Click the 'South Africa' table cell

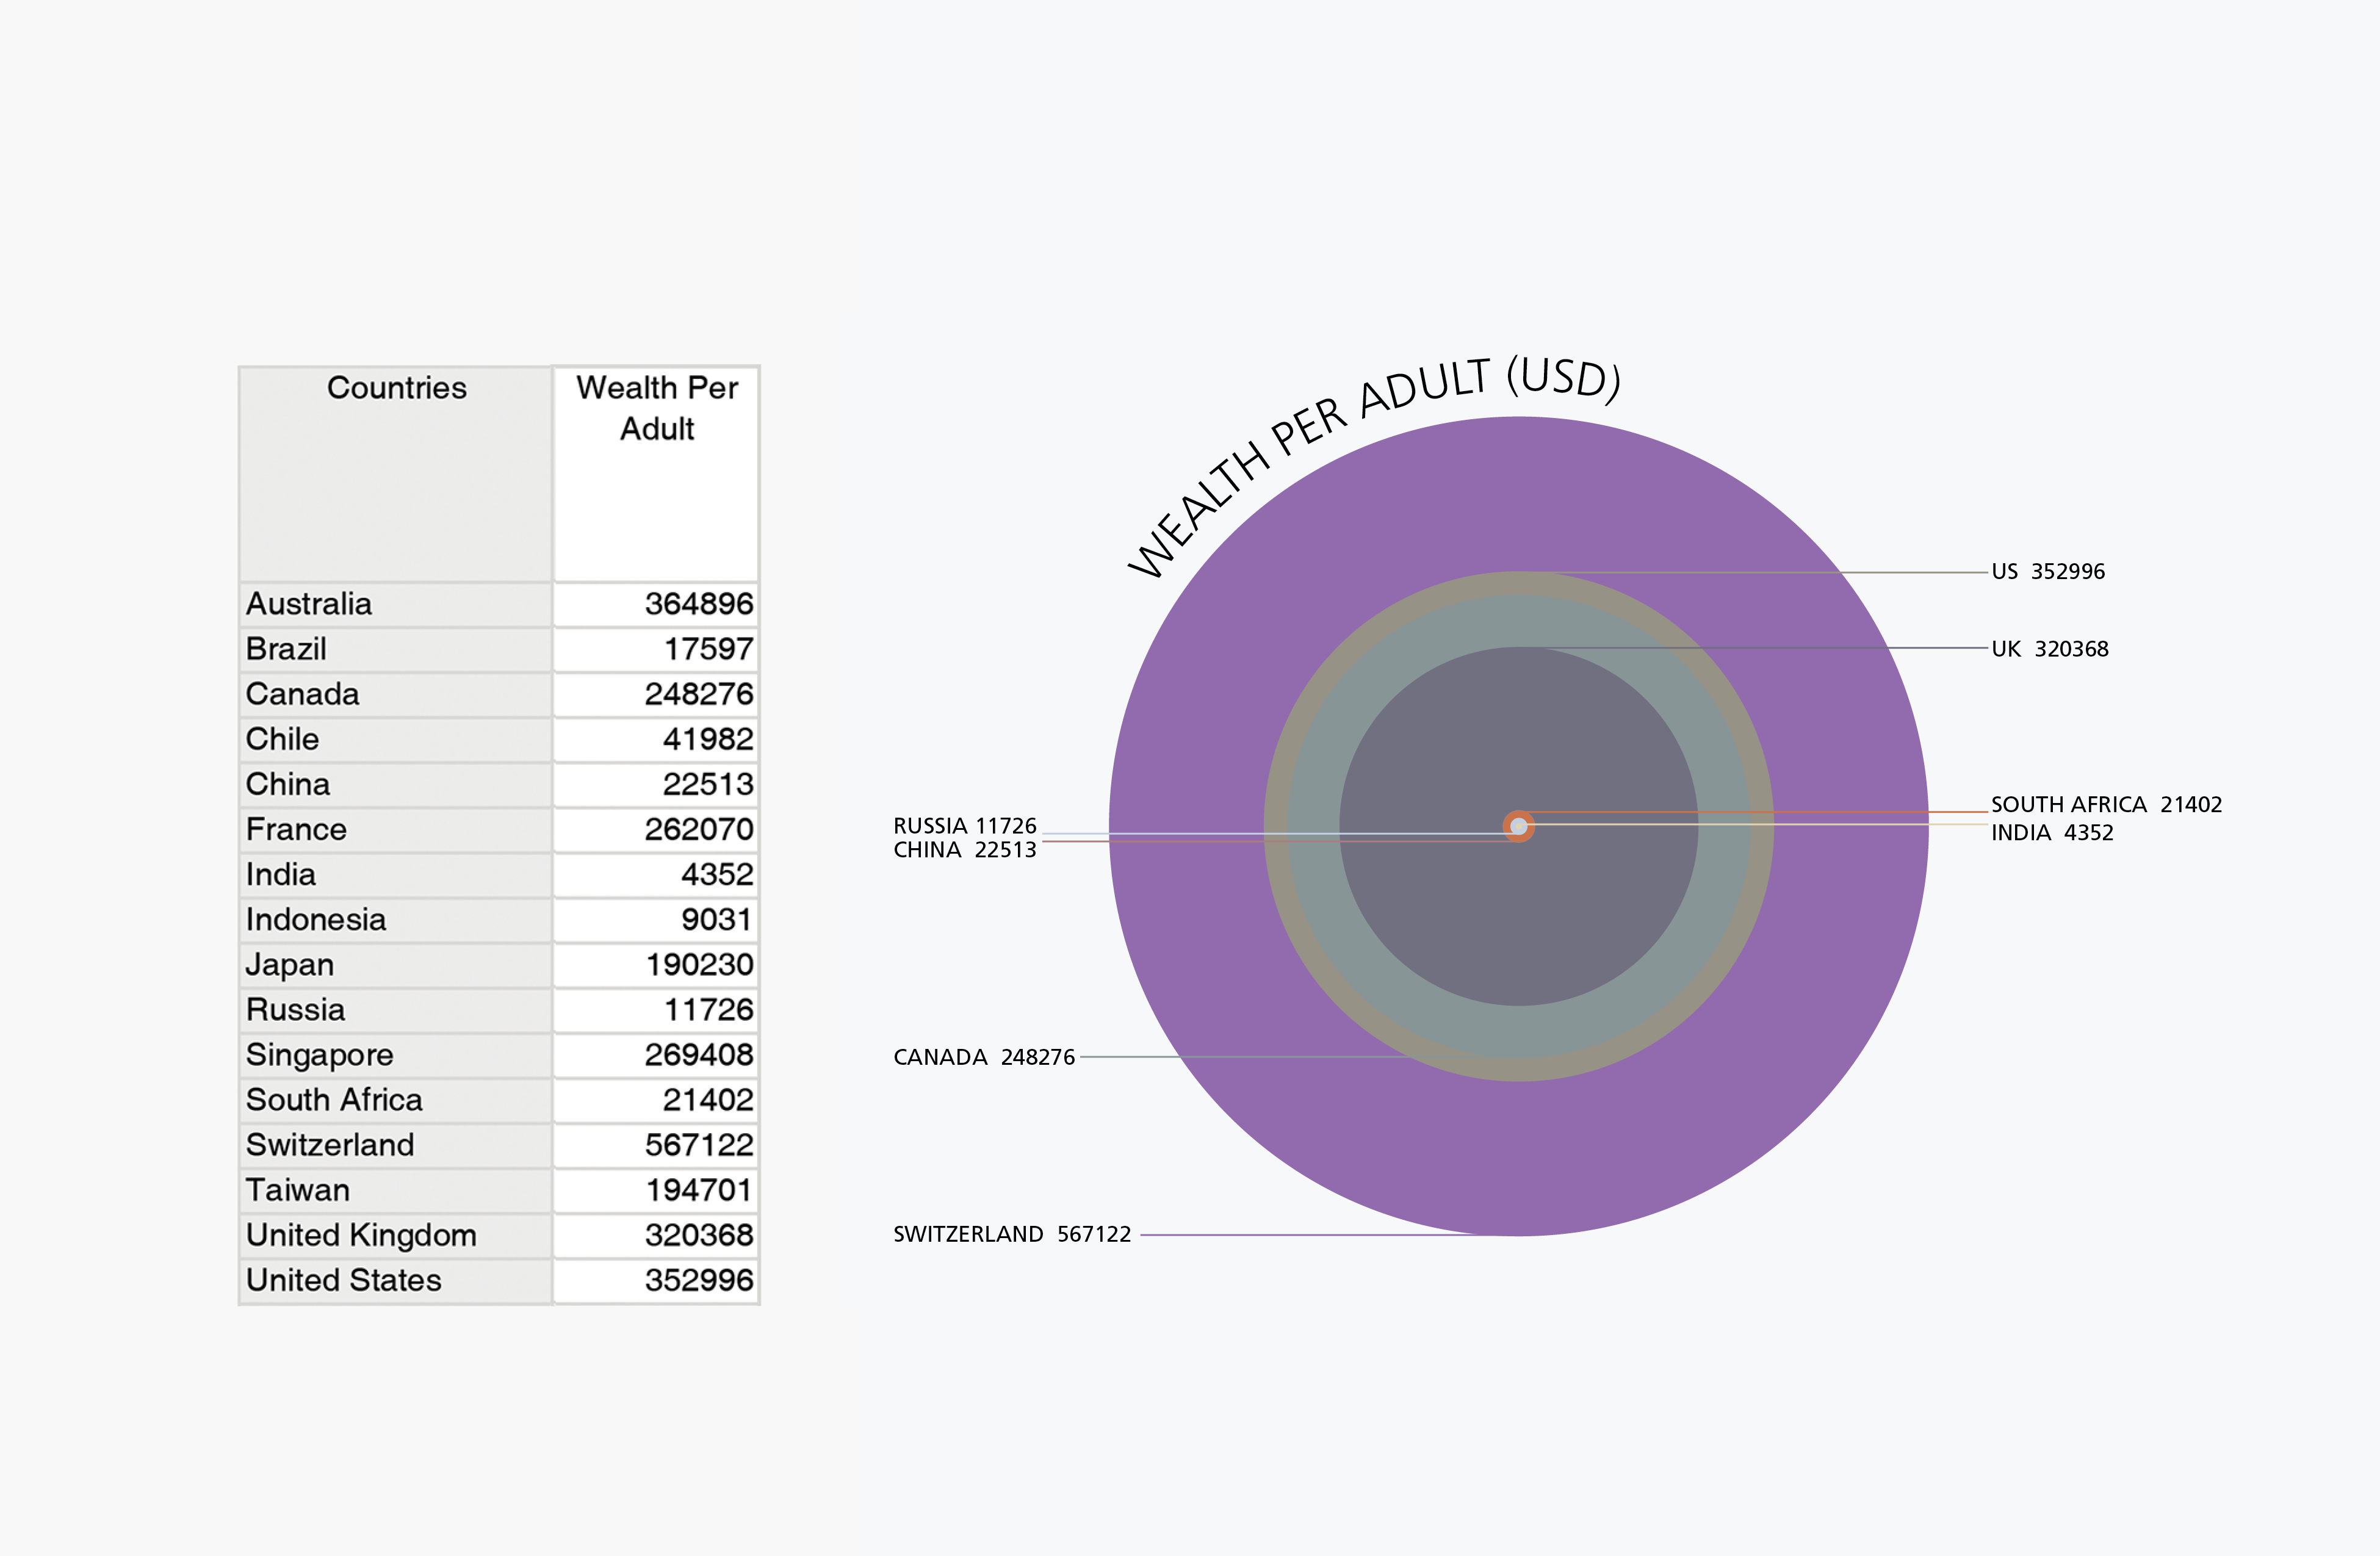tap(396, 1100)
